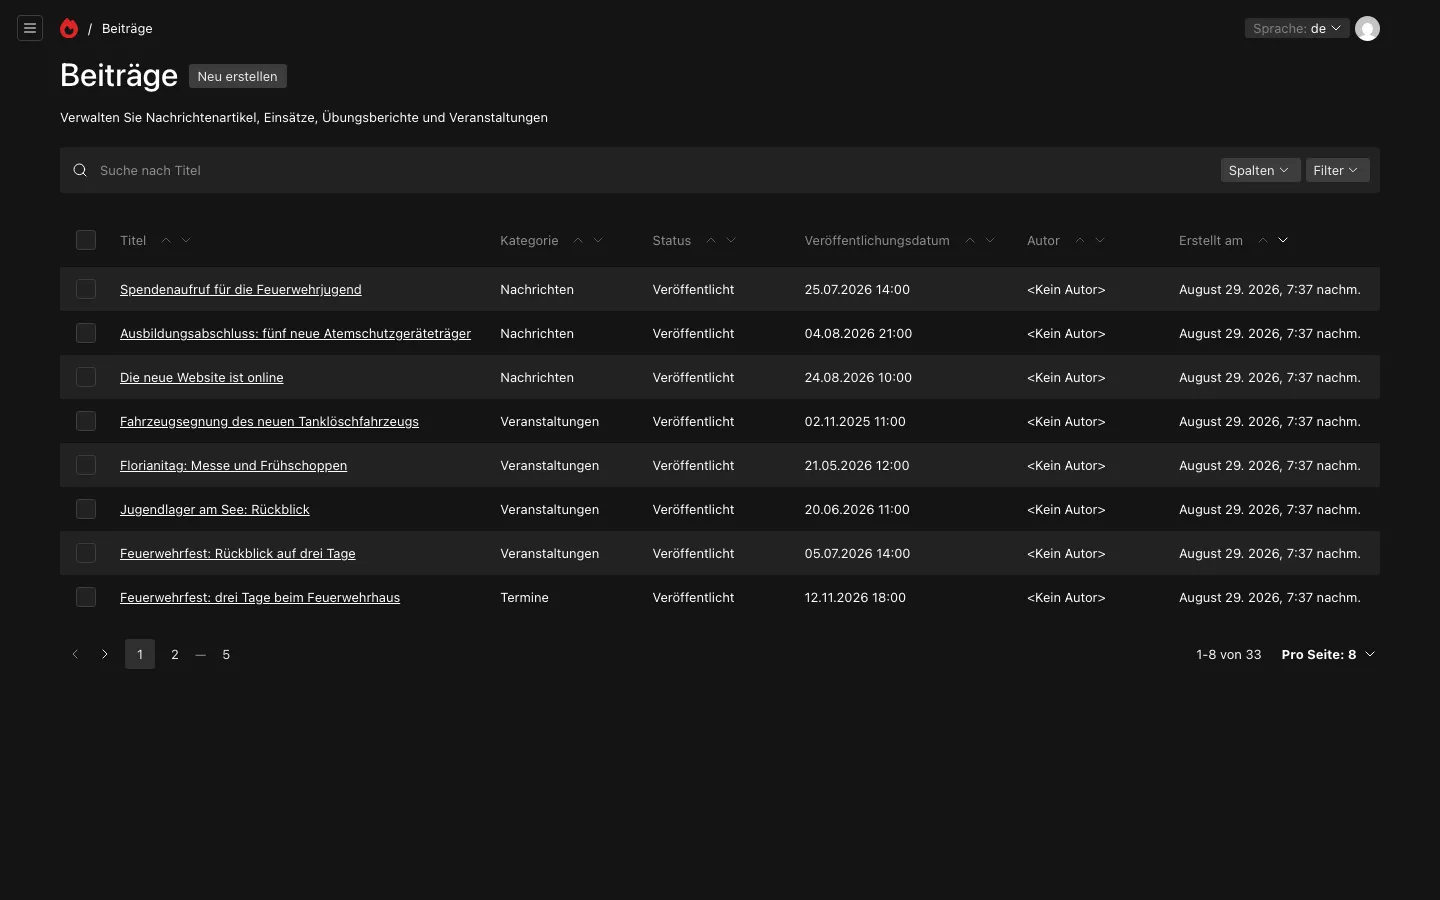Sort Veröffentlichungsdatum ascending arrow

click(x=970, y=240)
